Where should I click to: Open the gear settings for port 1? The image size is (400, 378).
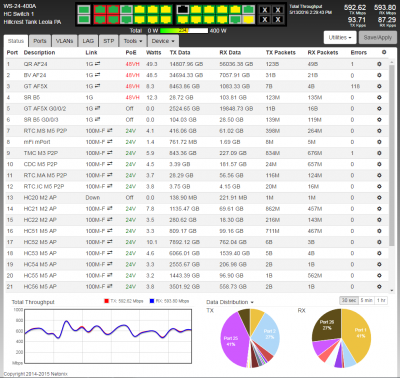coord(379,64)
